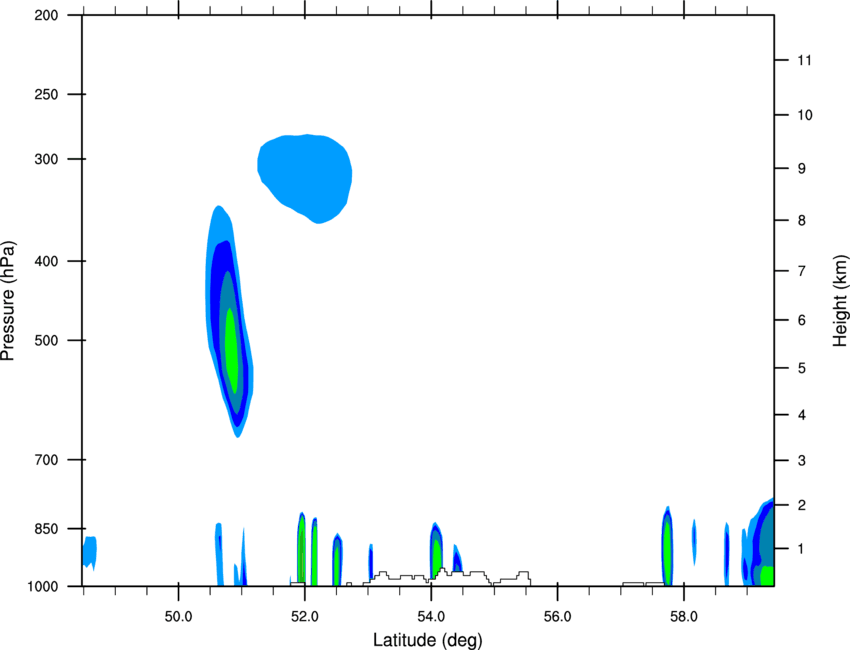Click height label 9 km
Viewport: 850px width, 650px height.
[x=802, y=169]
